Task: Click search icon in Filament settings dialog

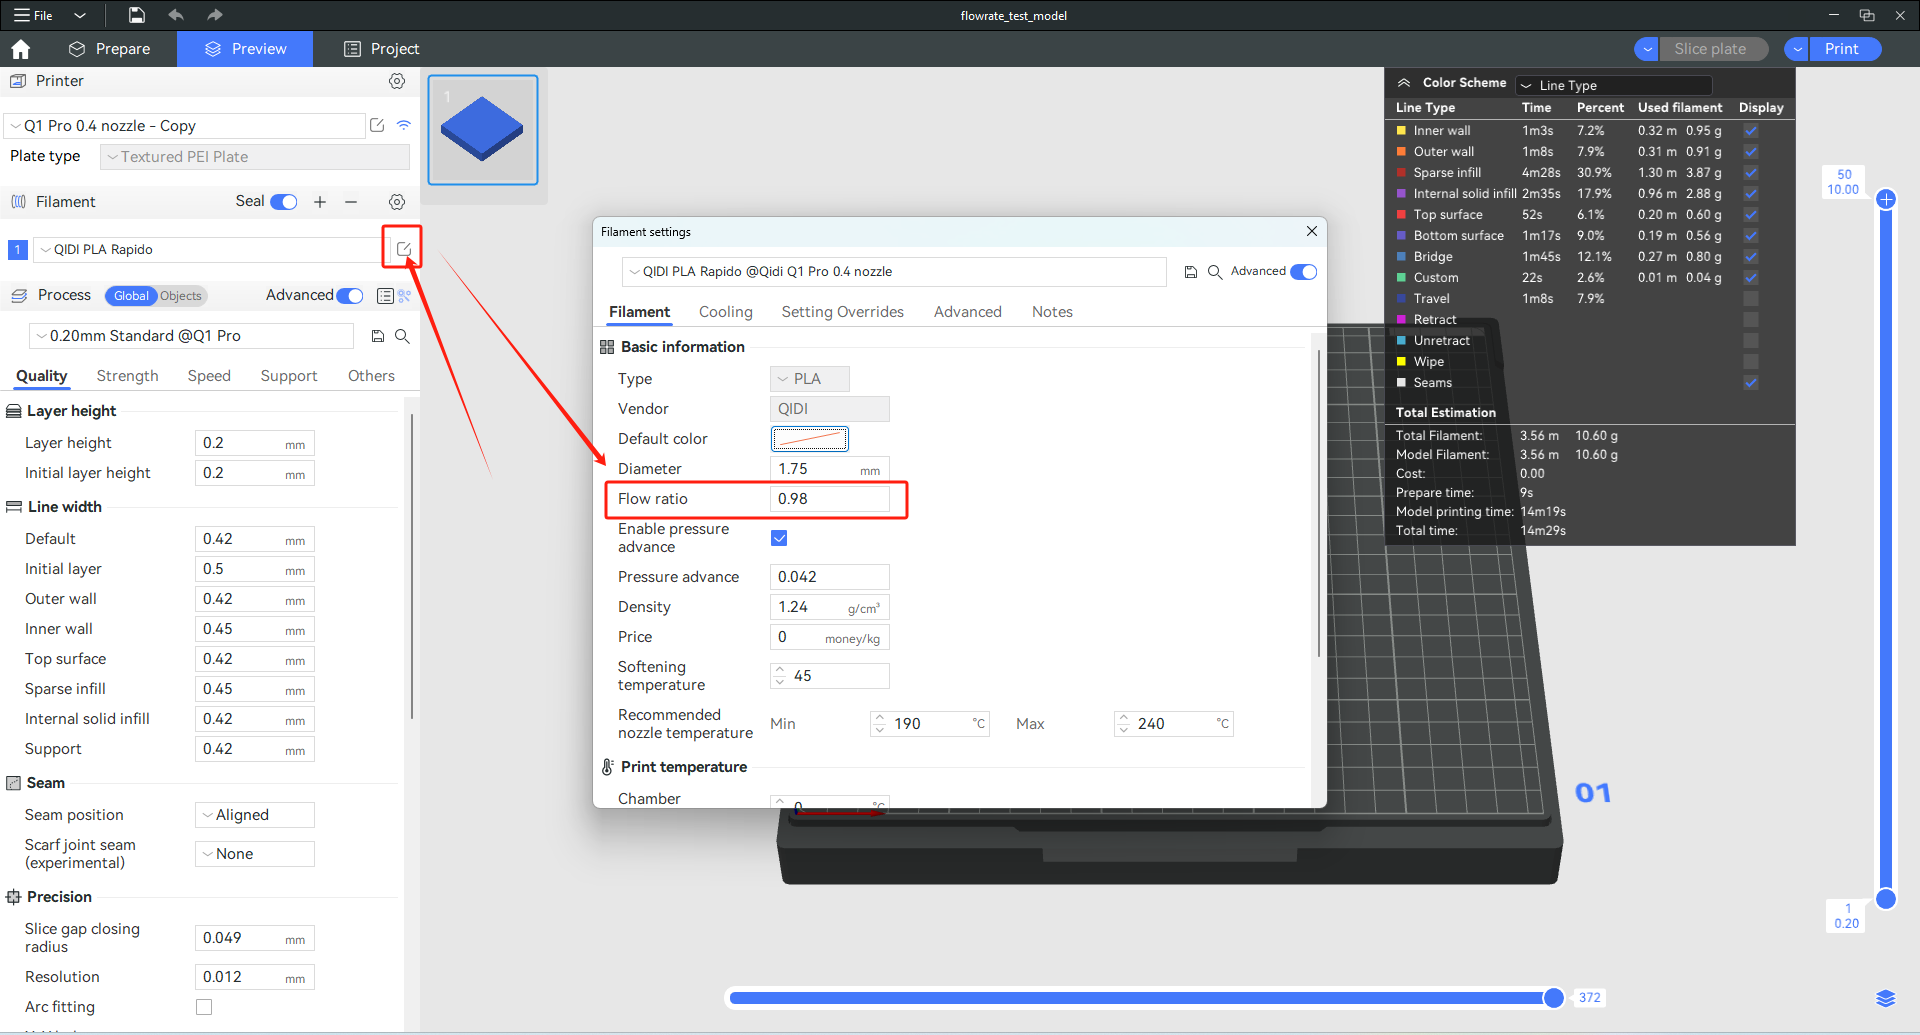Action: click(1215, 272)
